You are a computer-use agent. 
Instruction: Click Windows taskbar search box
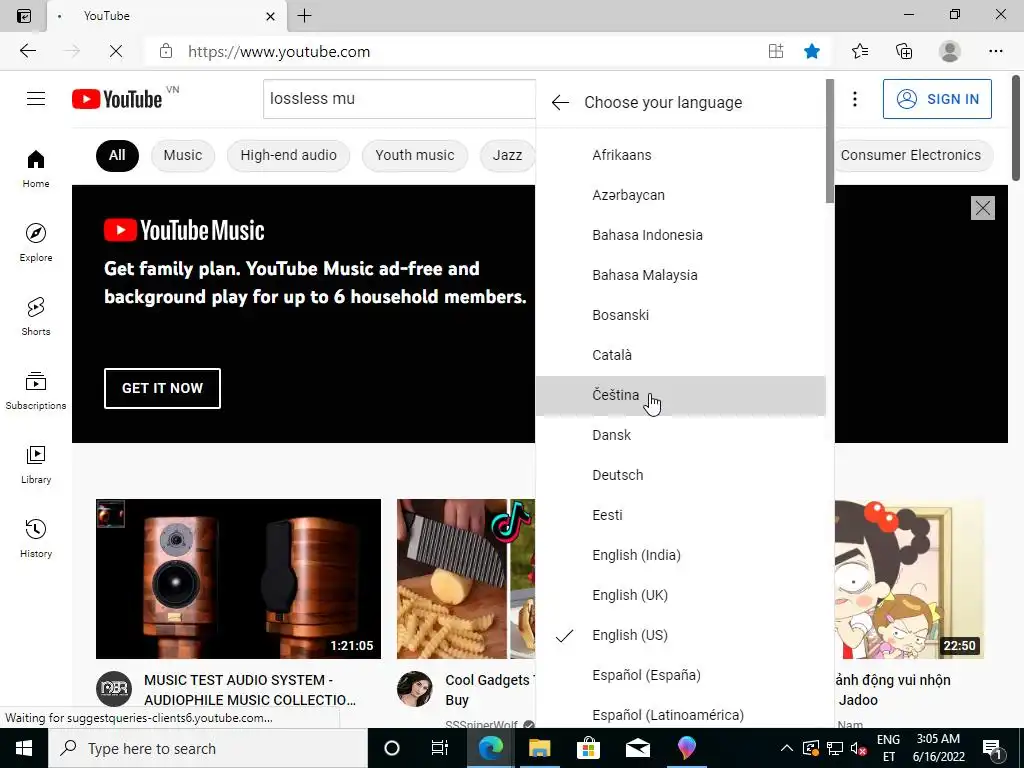(208, 748)
